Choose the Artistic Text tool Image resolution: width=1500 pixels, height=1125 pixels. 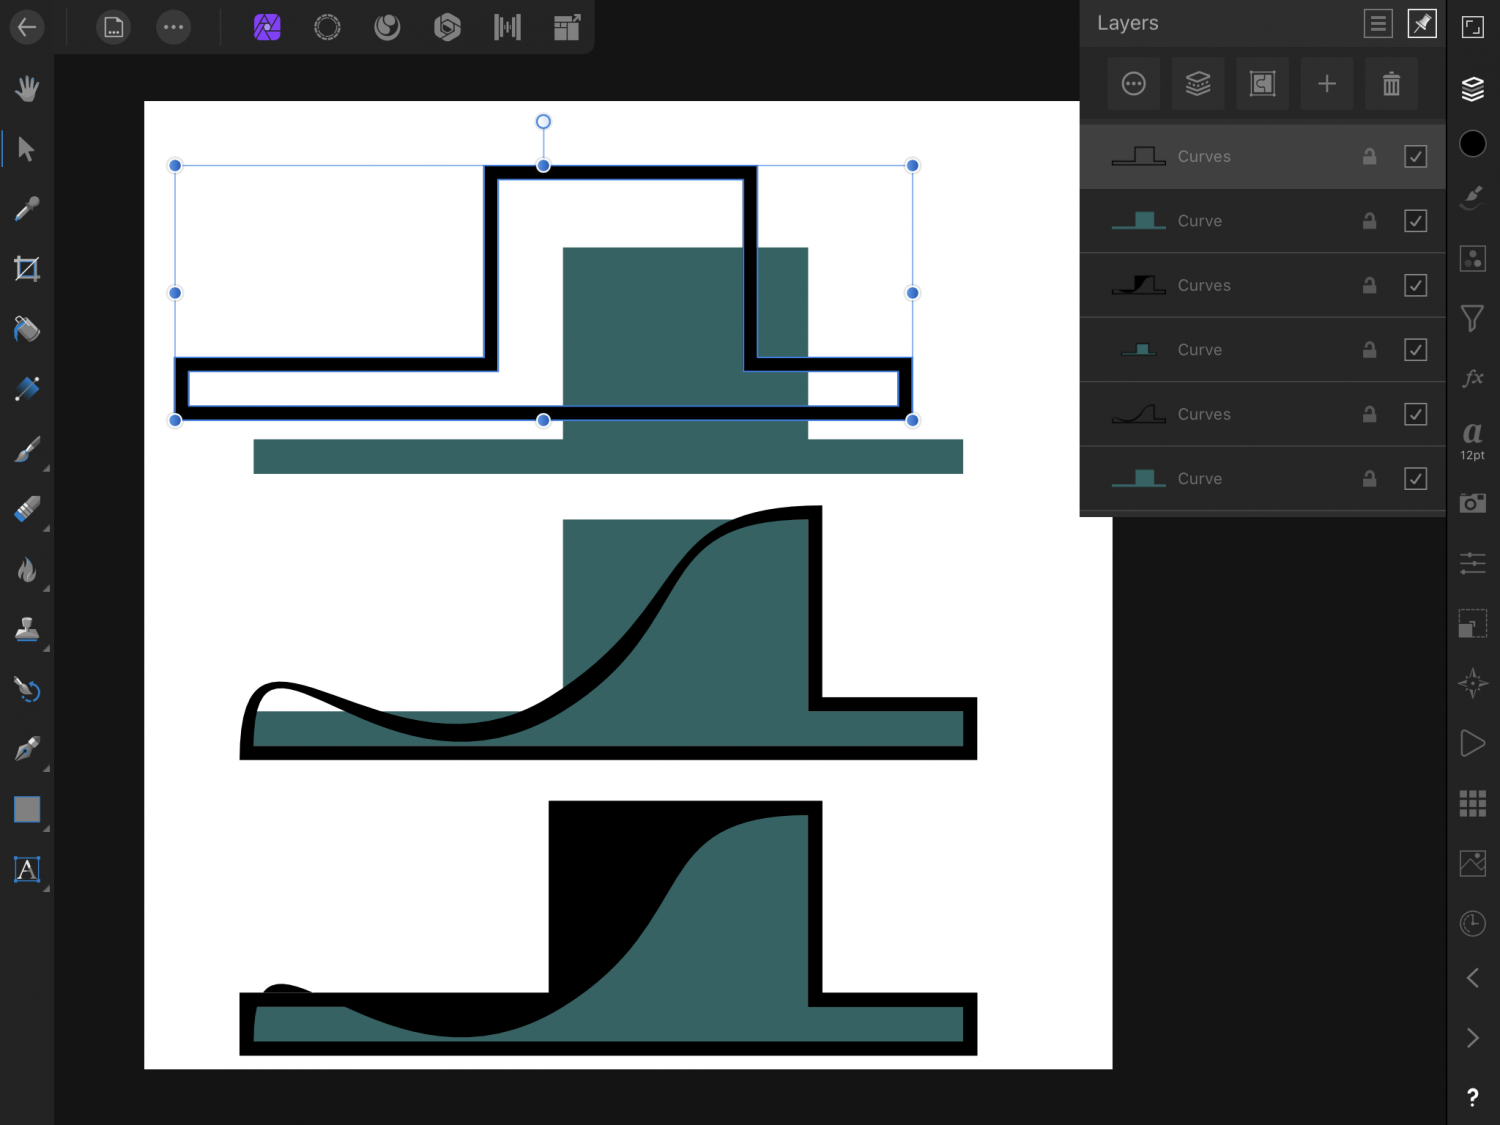tap(27, 870)
